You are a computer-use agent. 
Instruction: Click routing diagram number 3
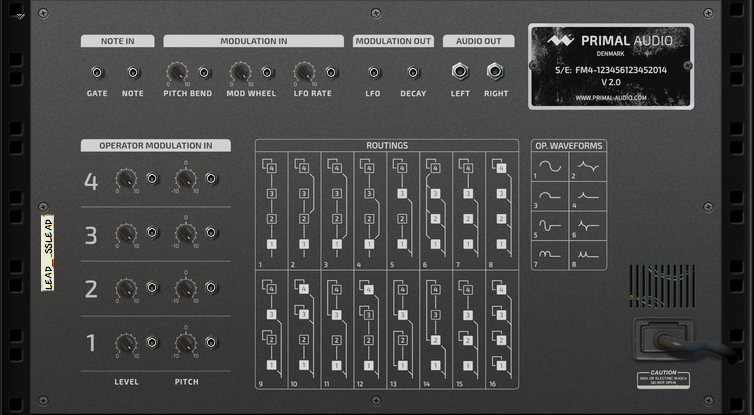click(x=337, y=211)
